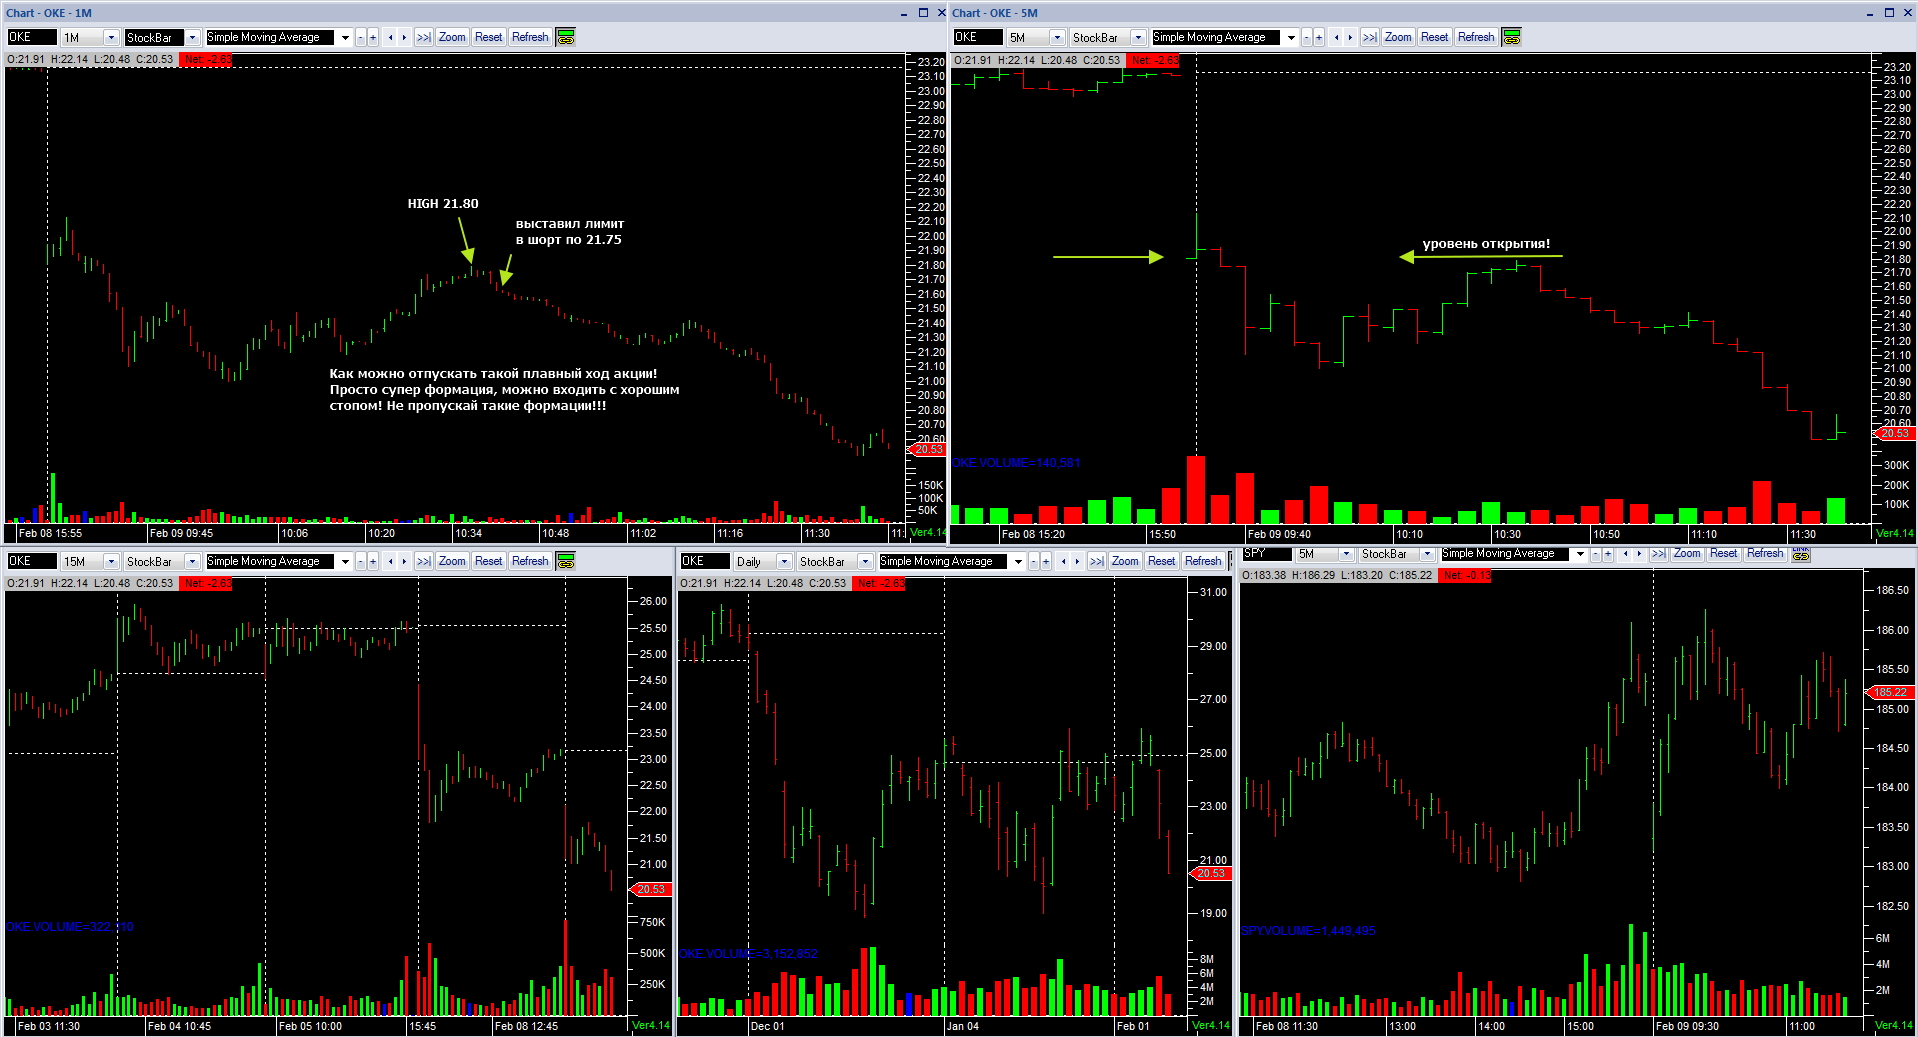Image resolution: width=1918 pixels, height=1037 pixels.
Task: Jump to latest bar (>>|) in OKE 5M chart
Action: [x=1370, y=37]
